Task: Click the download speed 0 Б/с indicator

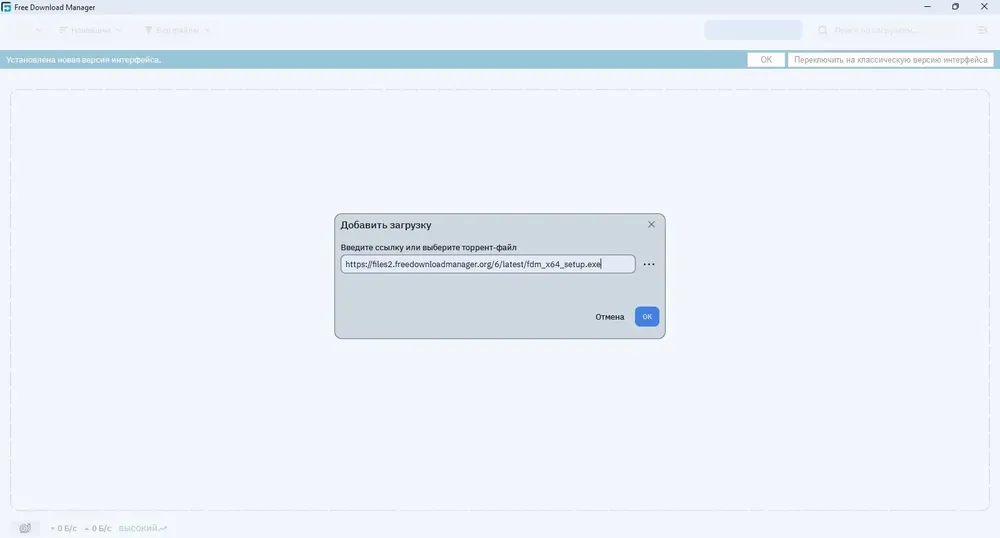Action: pos(63,528)
